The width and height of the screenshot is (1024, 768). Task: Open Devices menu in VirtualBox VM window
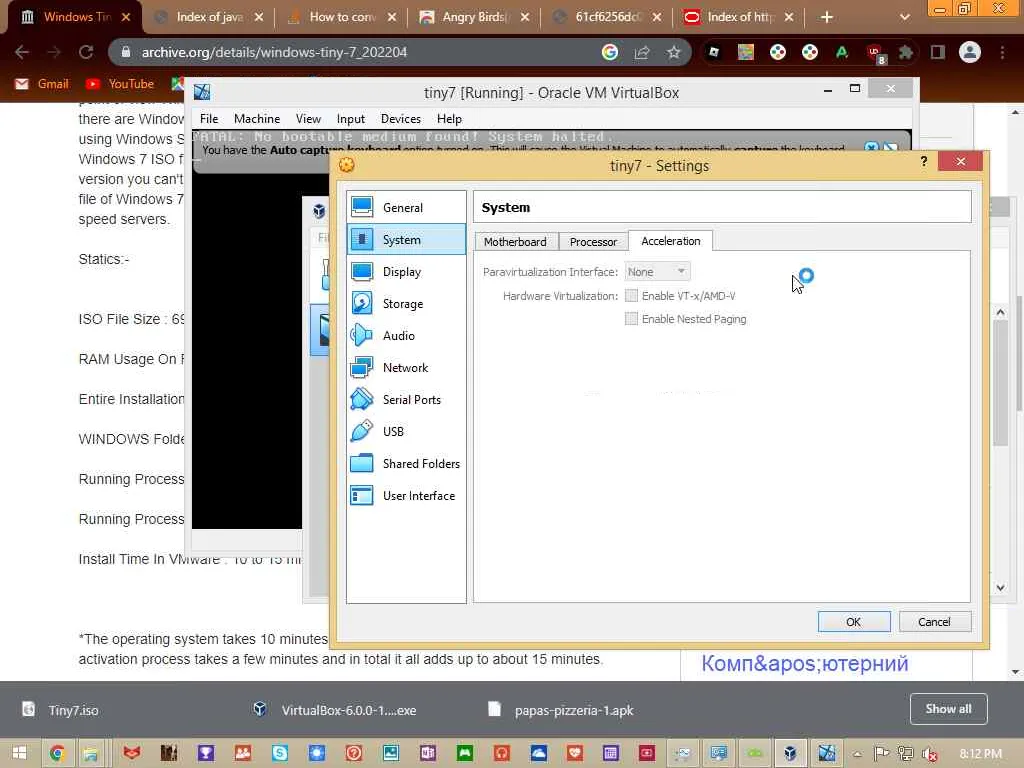pyautogui.click(x=401, y=119)
